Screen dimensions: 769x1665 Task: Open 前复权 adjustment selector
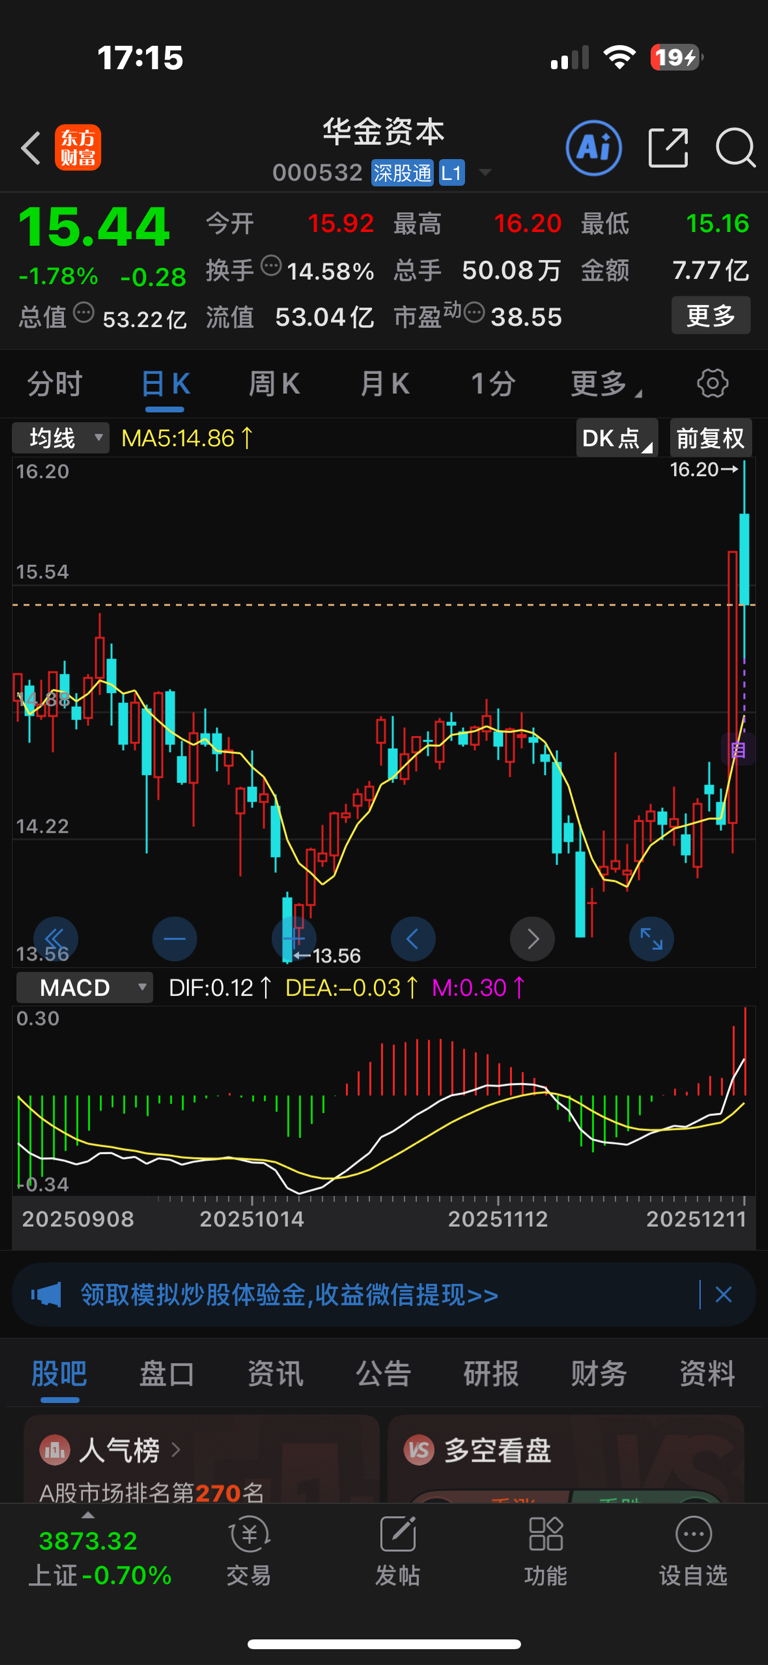pyautogui.click(x=710, y=438)
